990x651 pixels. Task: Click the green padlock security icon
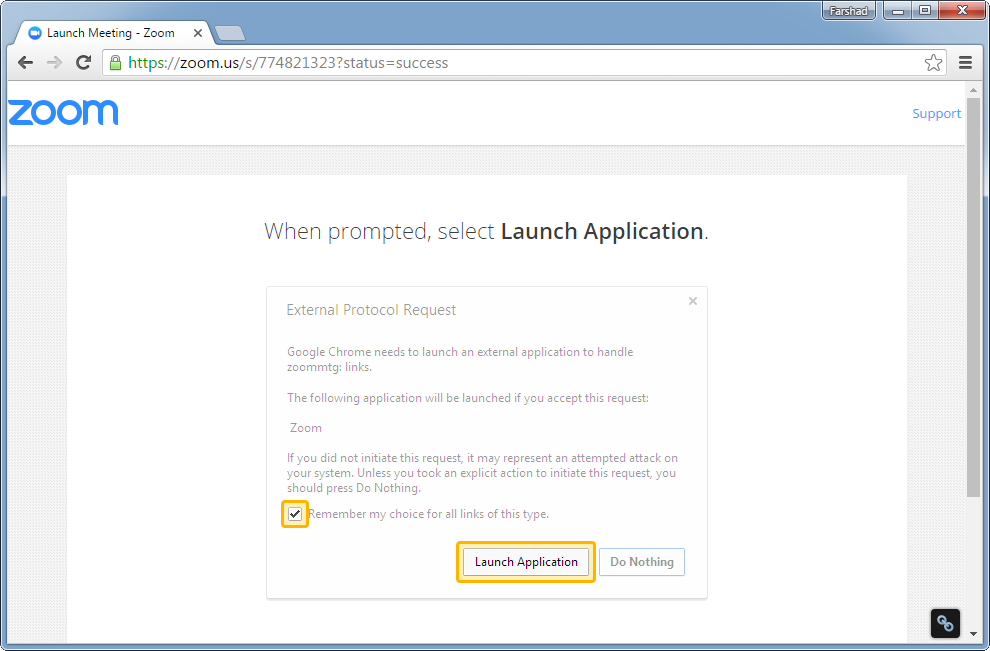pyautogui.click(x=115, y=63)
